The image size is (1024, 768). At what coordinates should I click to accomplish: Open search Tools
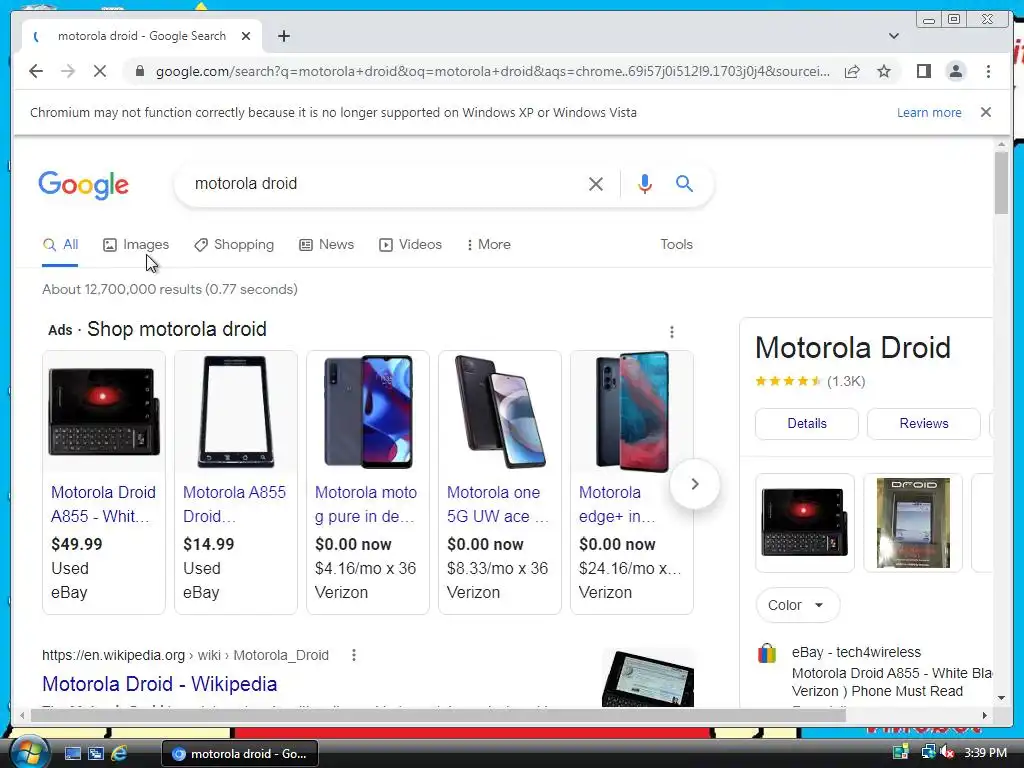(x=676, y=245)
